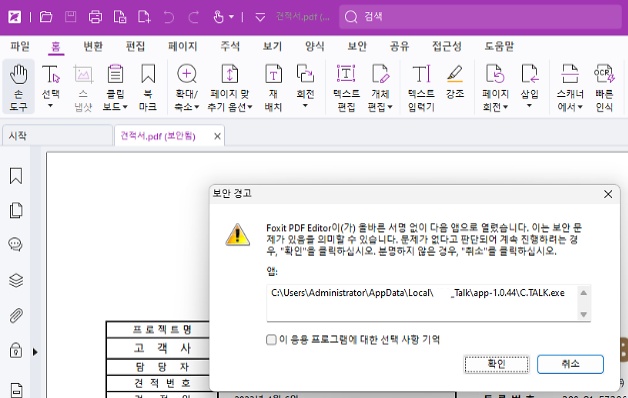Open the quick access customize dropdown
This screenshot has width=628, height=398.
tap(260, 17)
